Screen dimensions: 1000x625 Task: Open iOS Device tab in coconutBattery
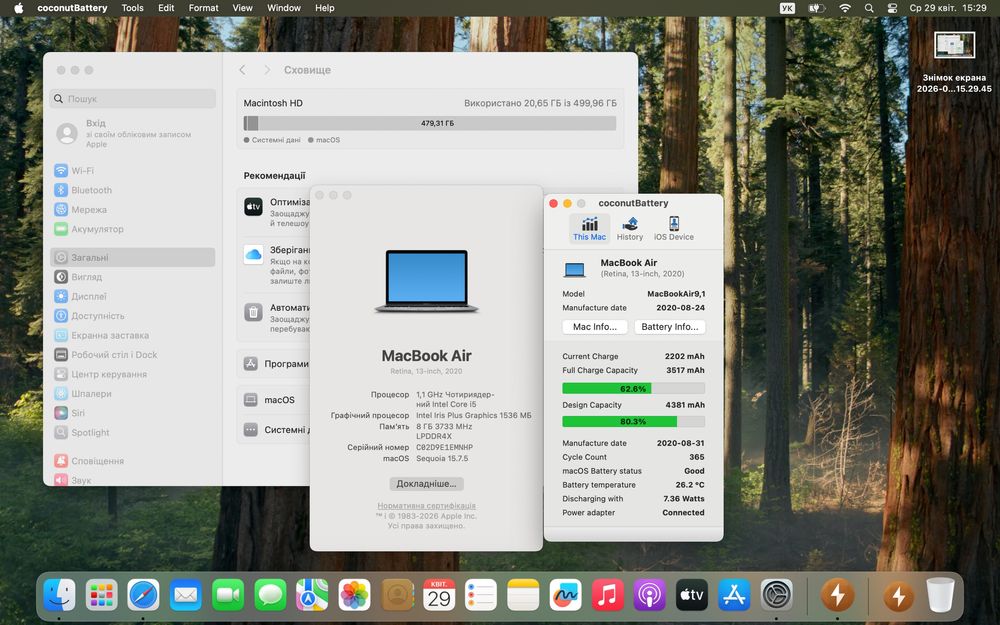[673, 228]
